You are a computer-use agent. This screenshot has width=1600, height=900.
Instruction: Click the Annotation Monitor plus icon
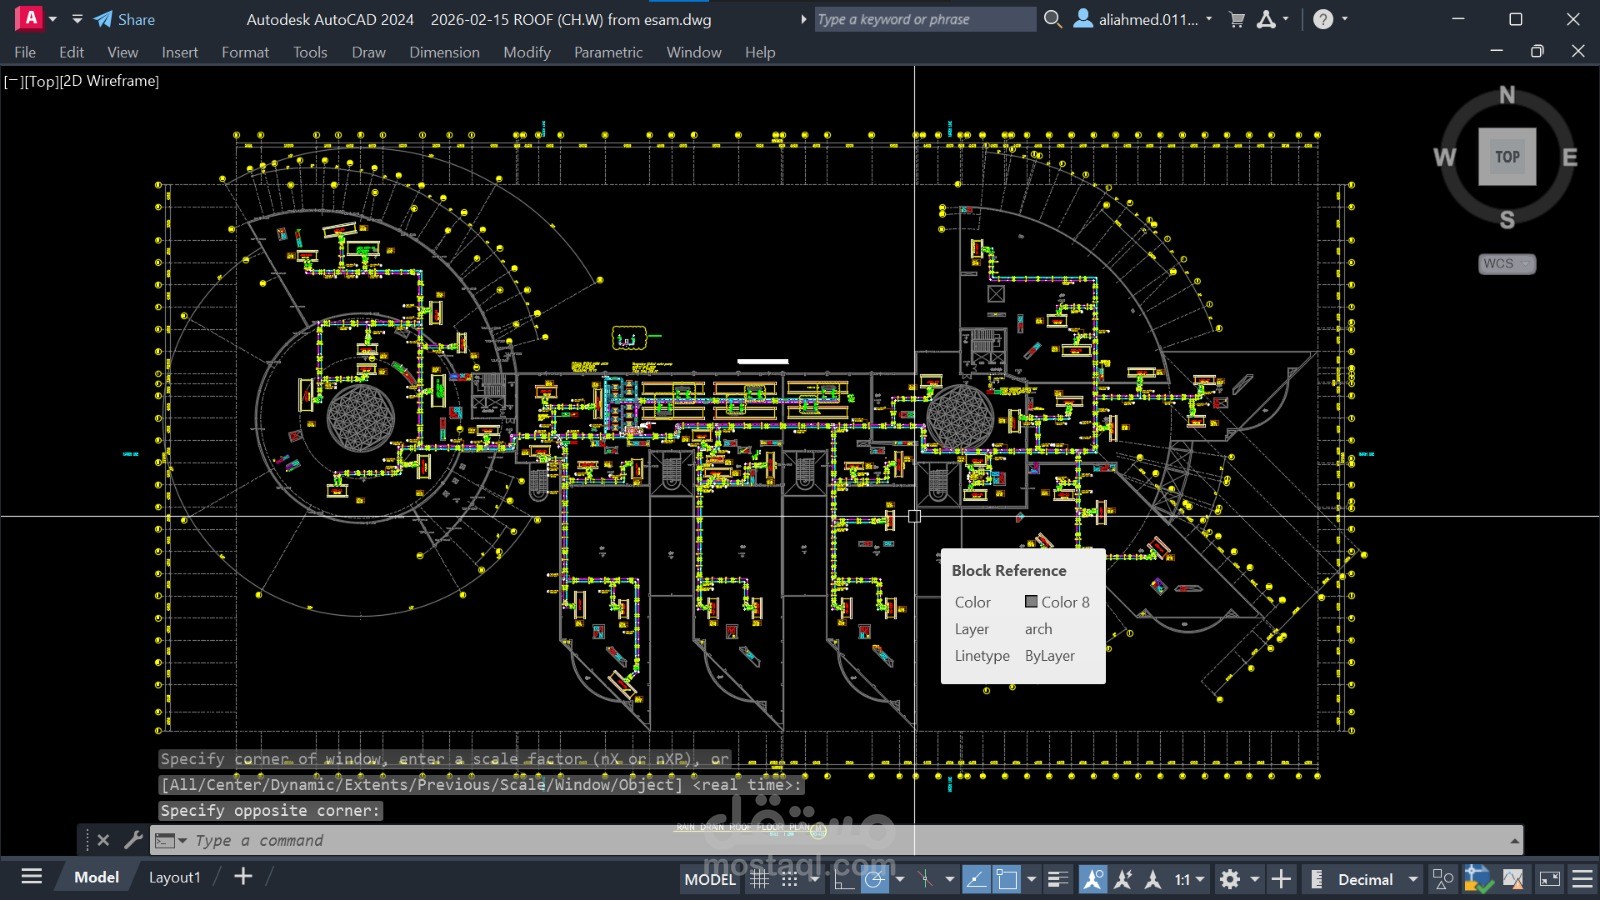[1281, 879]
